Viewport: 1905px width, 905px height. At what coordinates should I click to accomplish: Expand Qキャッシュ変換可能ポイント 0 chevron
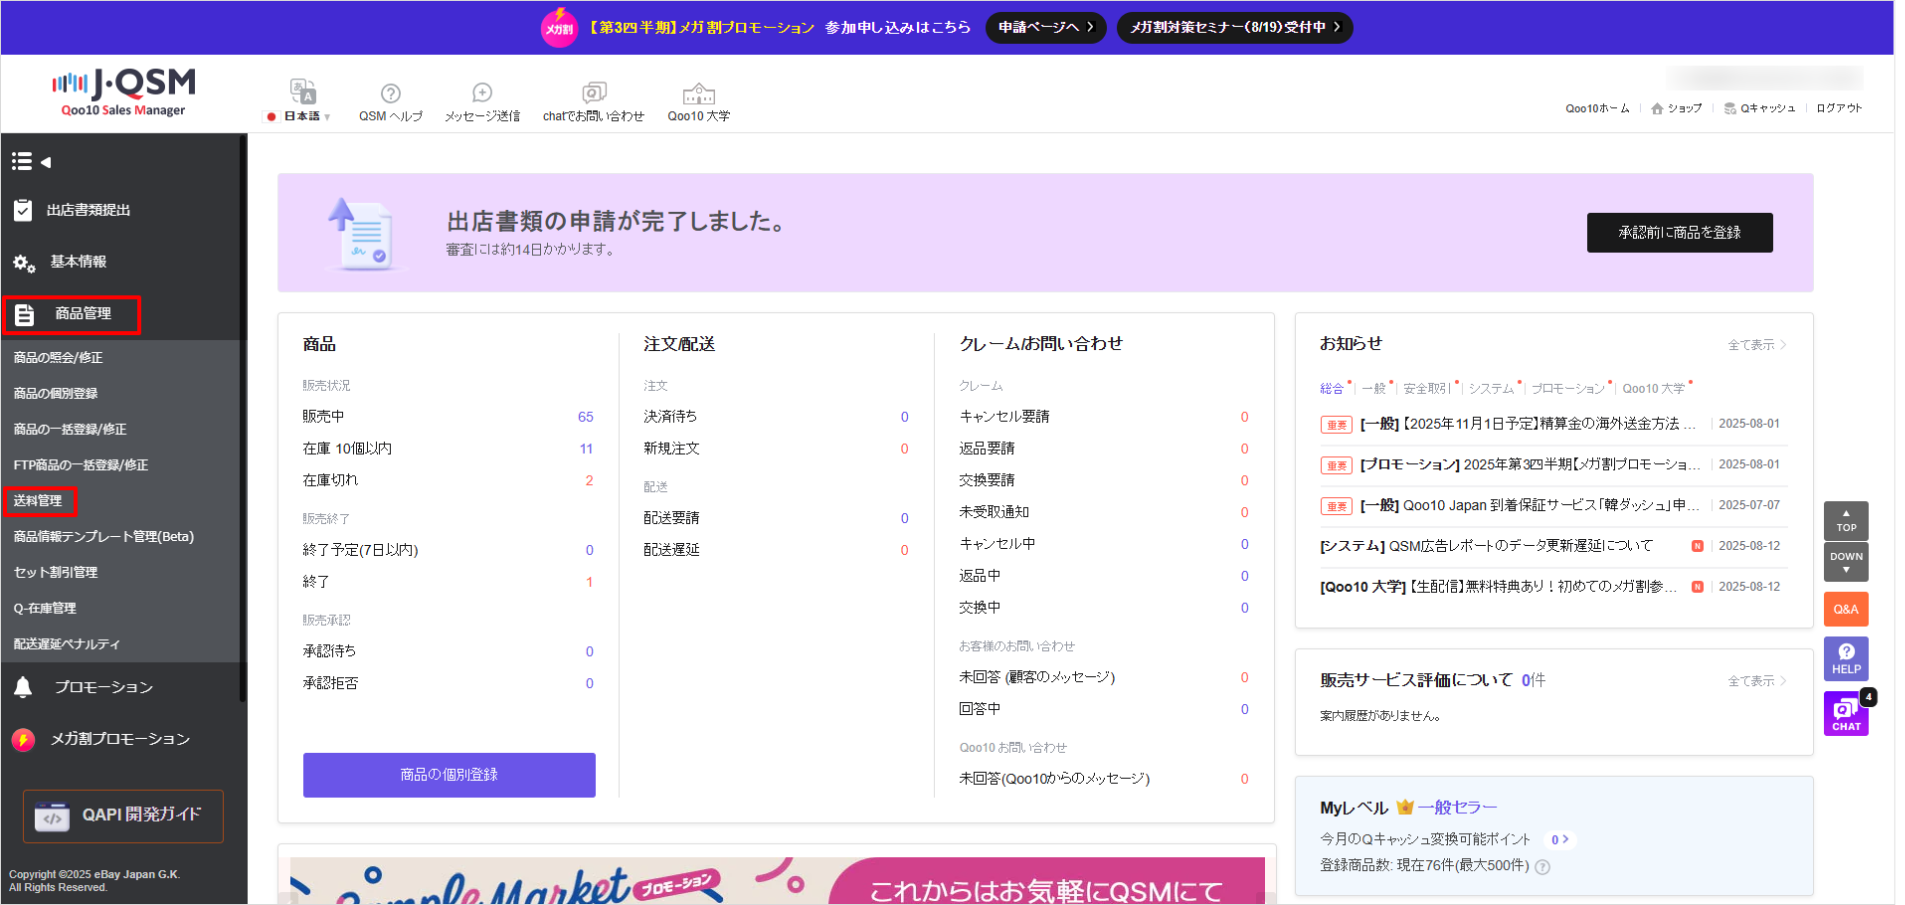[x=1560, y=840]
